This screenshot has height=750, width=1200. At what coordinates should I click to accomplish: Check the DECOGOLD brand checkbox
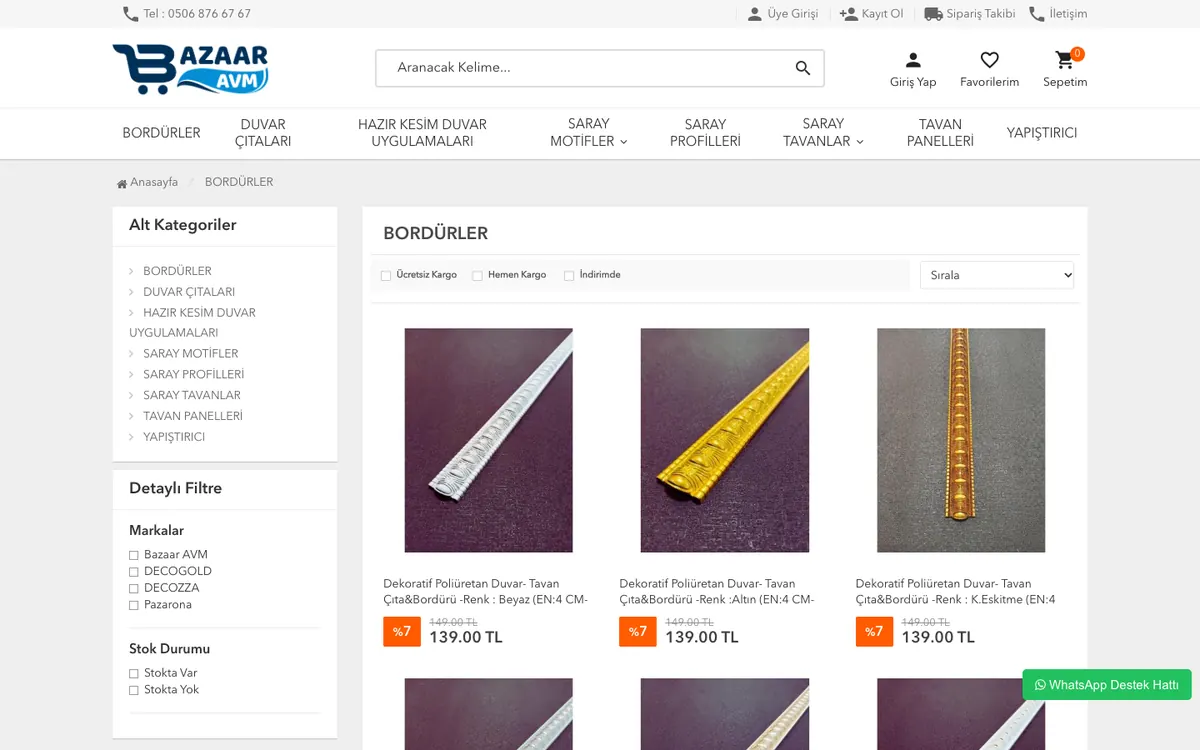click(134, 572)
